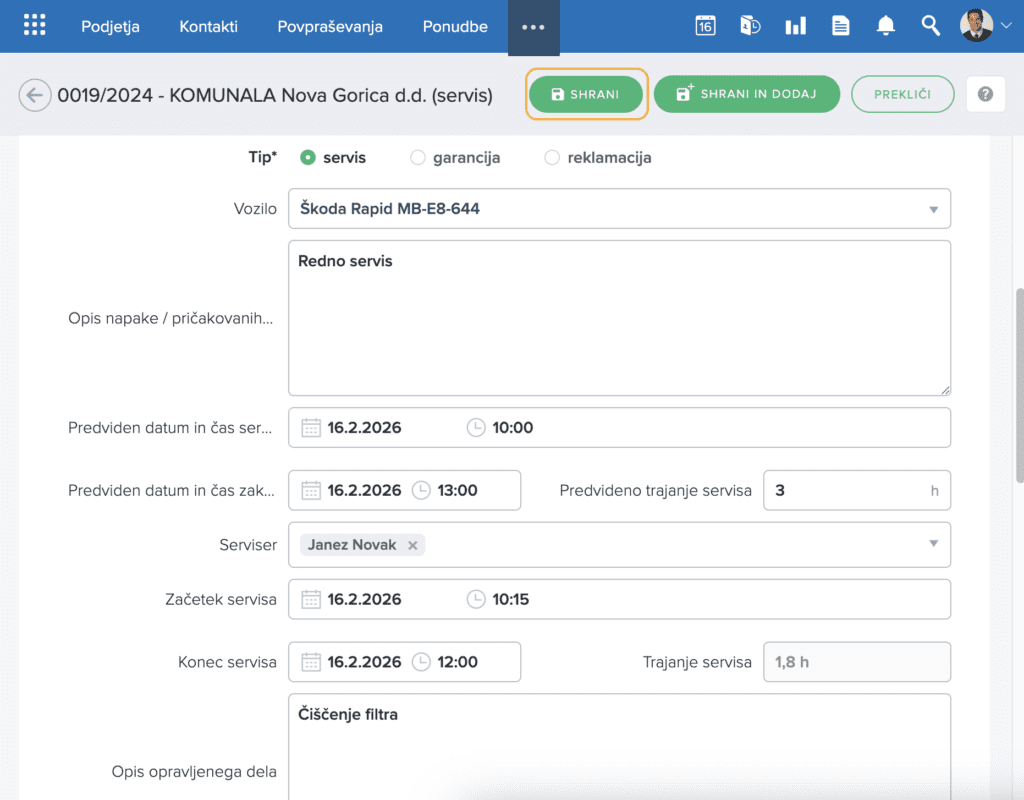Go back with the arrow icon

point(35,95)
